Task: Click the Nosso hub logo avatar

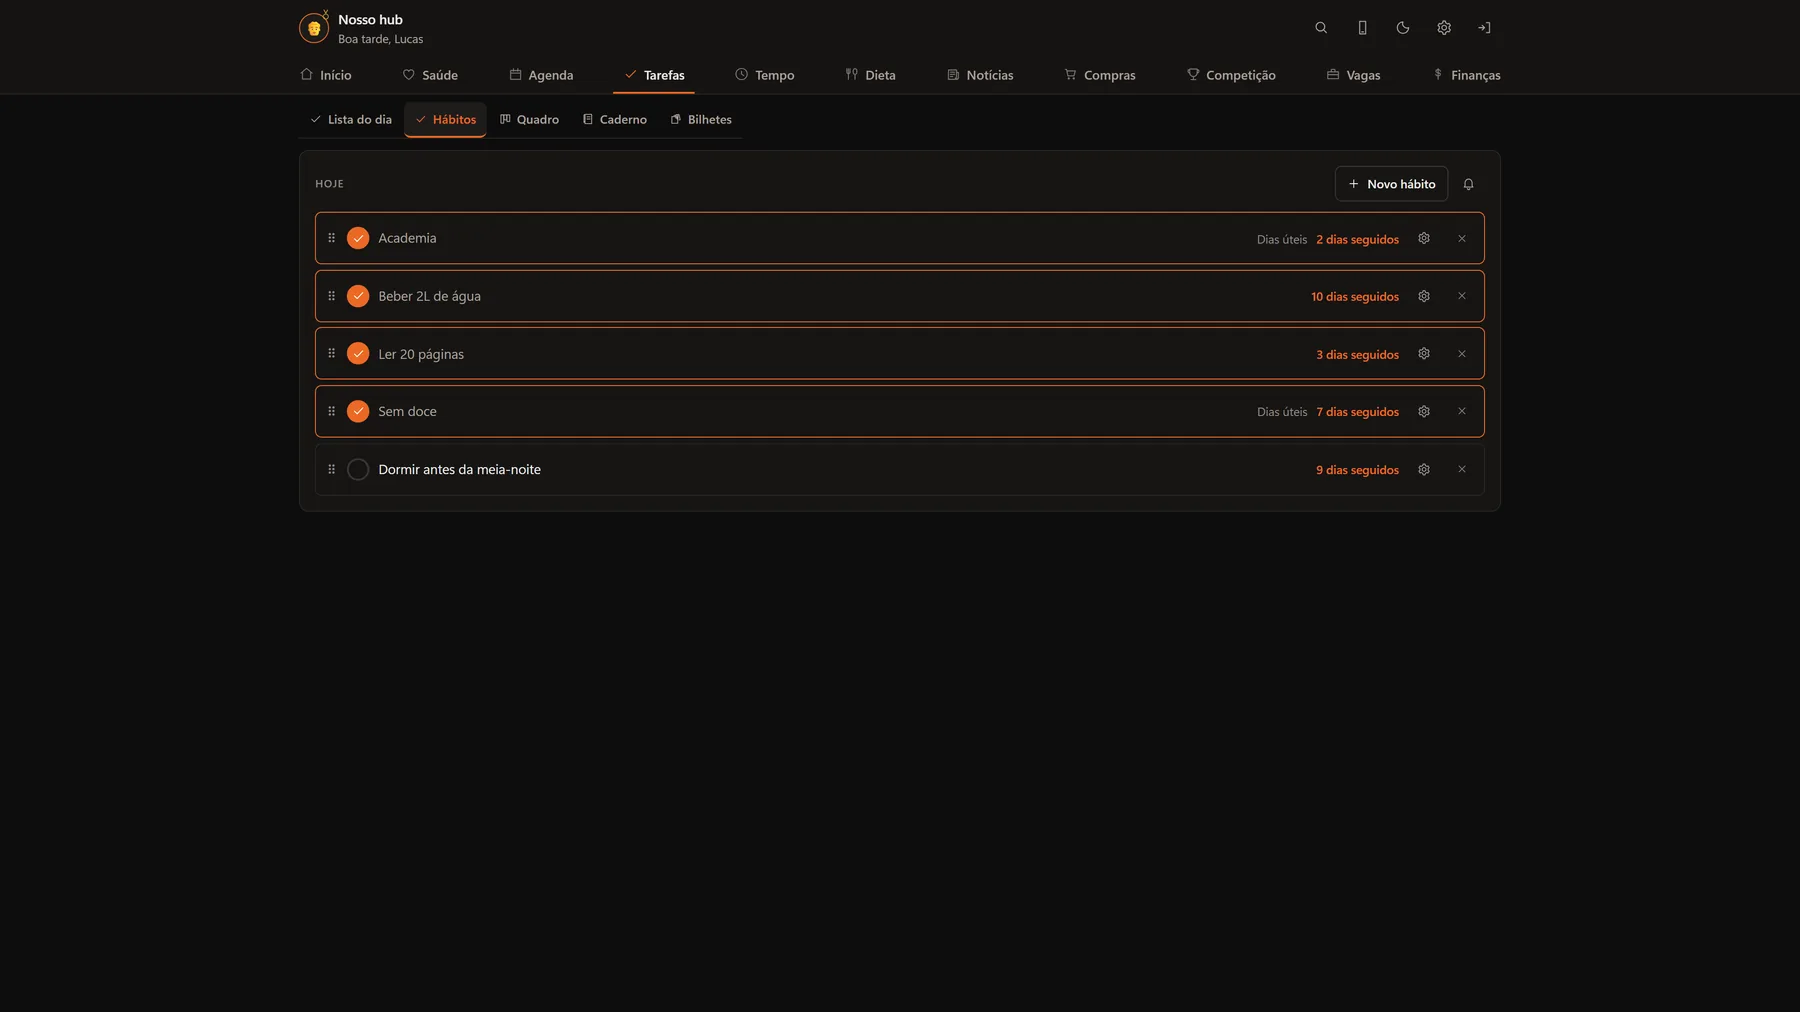Action: click(314, 28)
